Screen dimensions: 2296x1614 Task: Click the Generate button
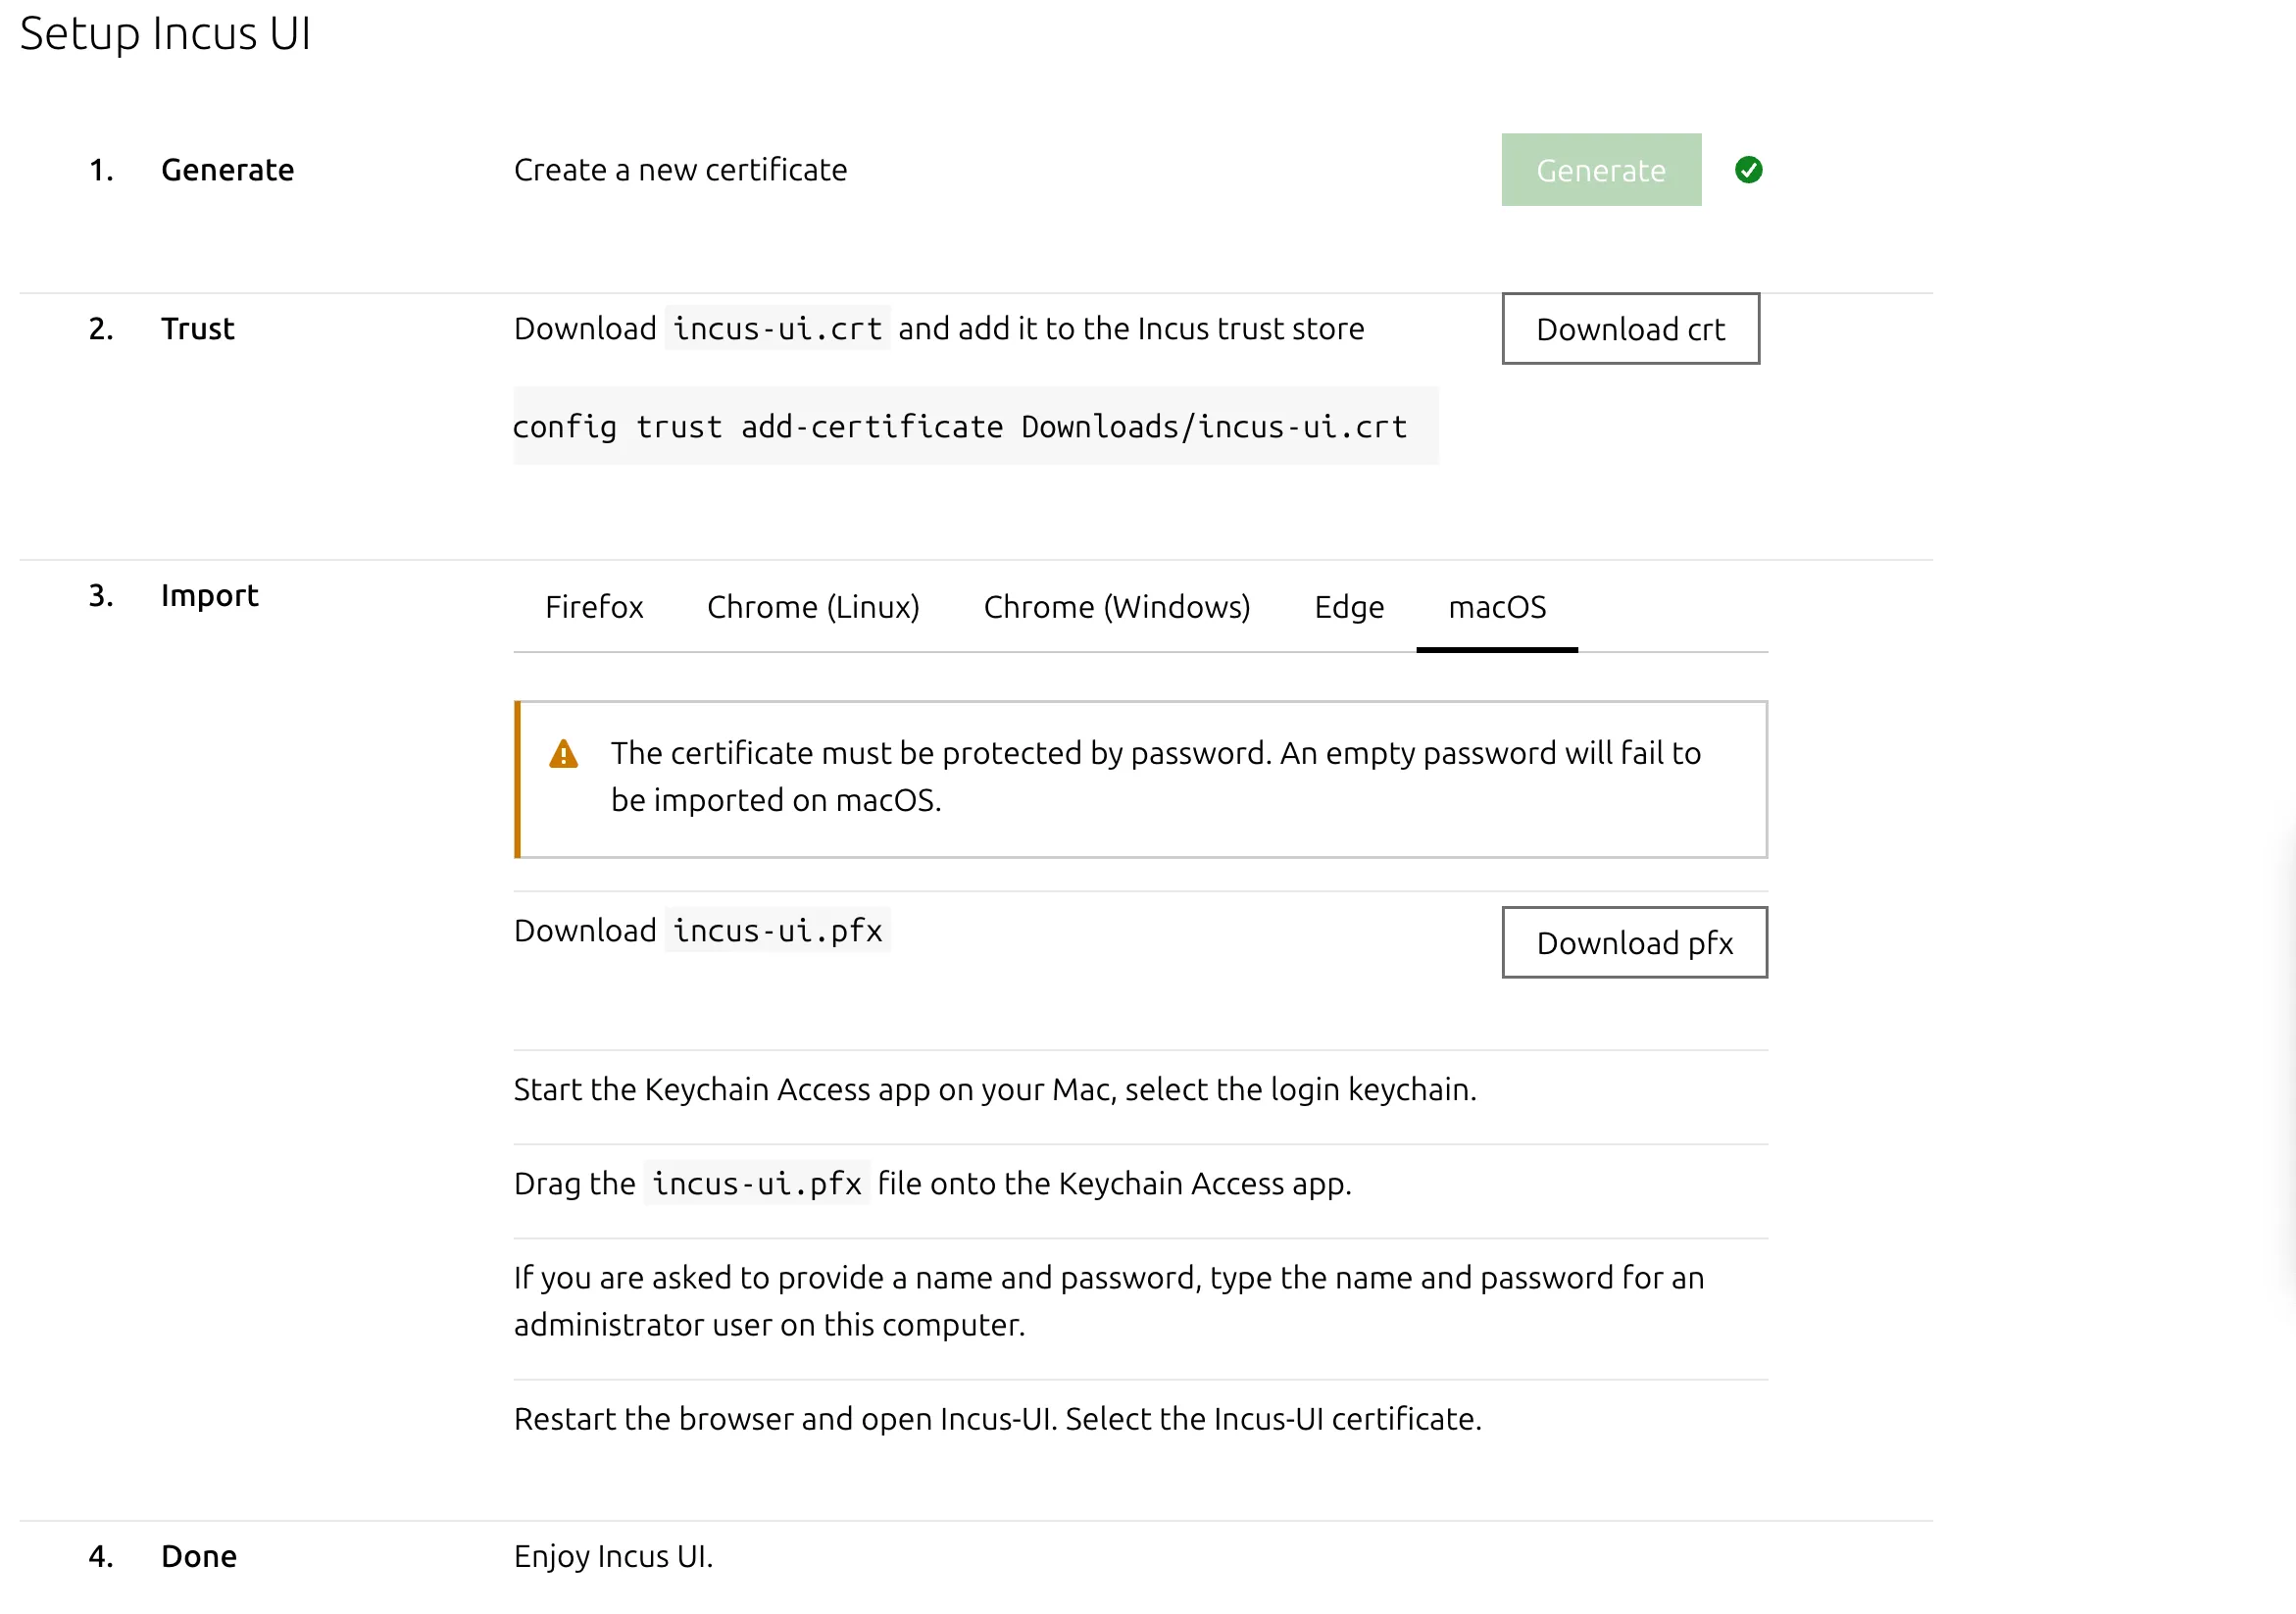(x=1600, y=170)
